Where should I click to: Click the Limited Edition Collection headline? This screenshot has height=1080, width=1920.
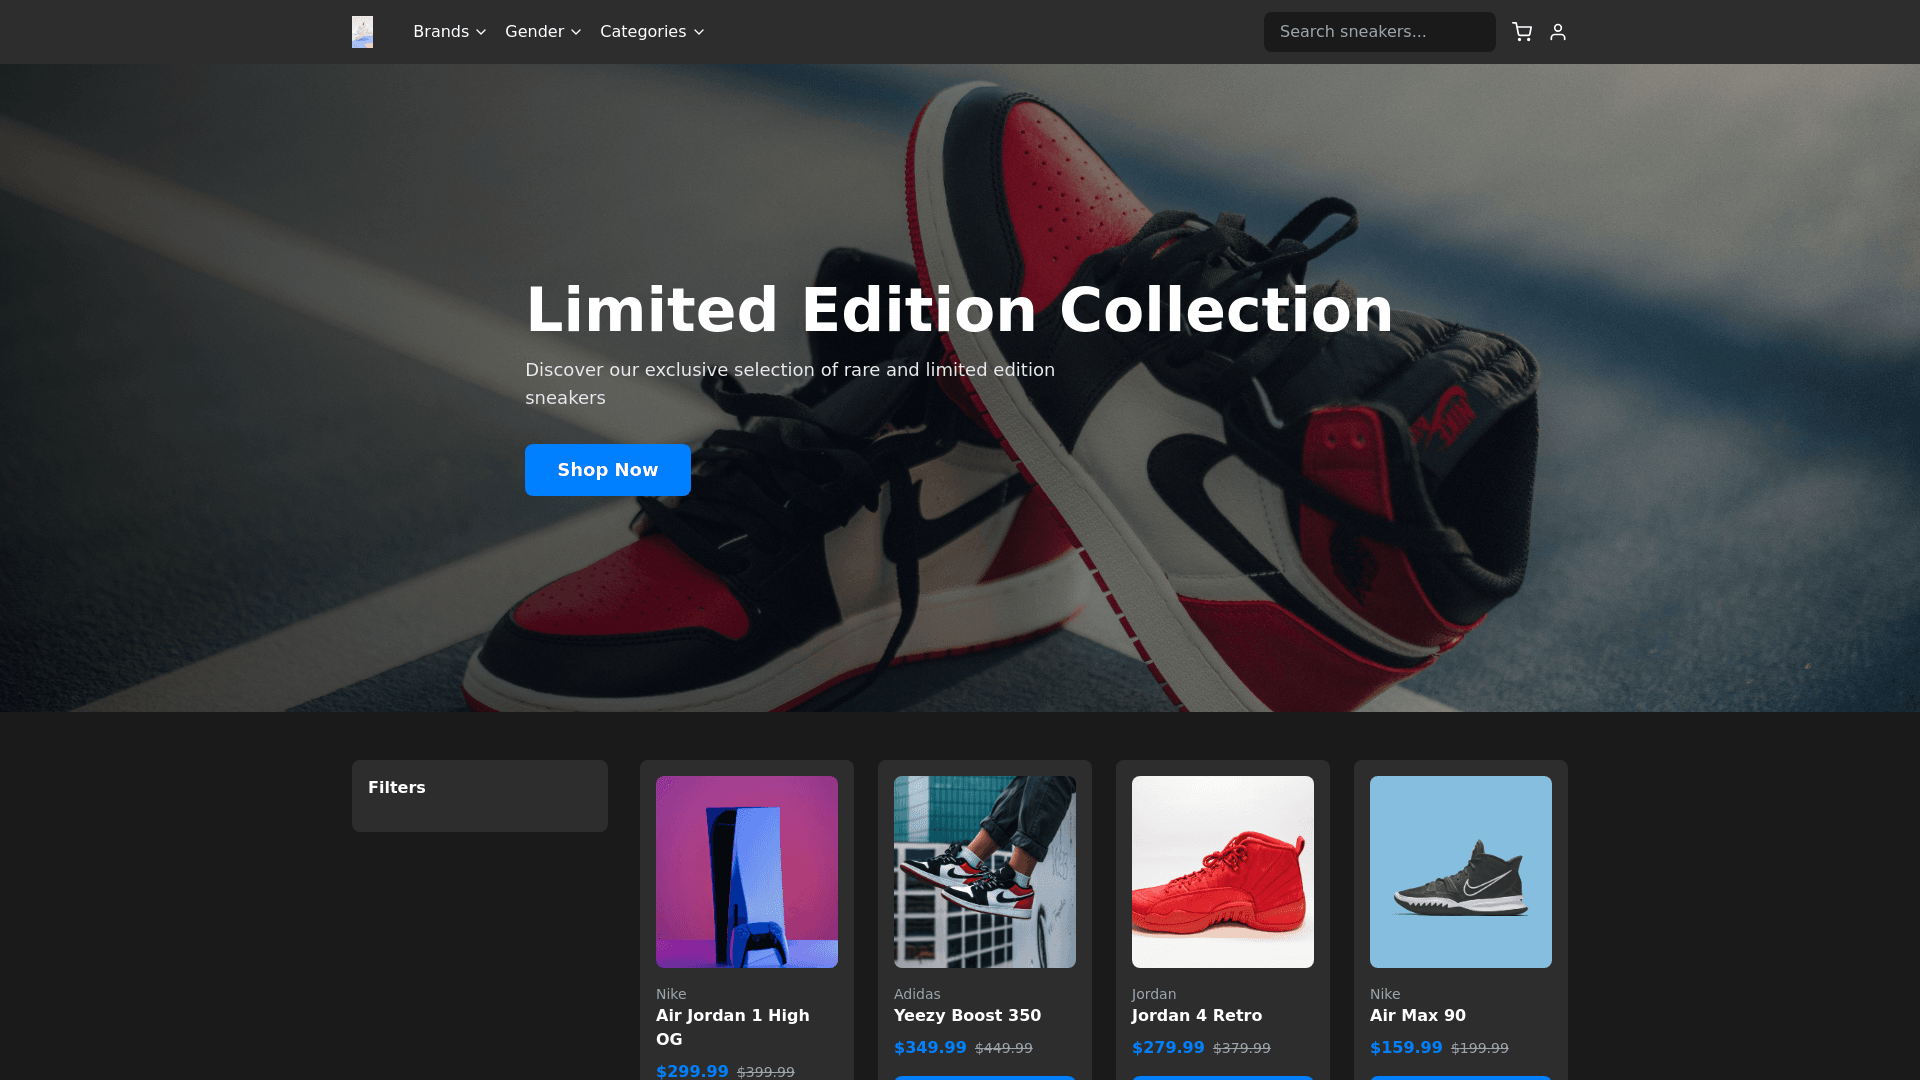point(959,310)
